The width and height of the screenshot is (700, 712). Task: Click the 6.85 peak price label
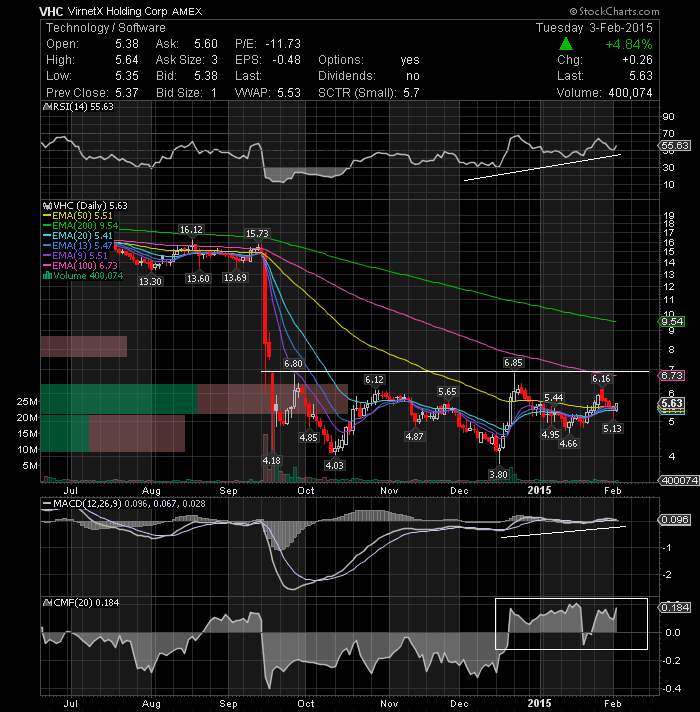point(513,363)
